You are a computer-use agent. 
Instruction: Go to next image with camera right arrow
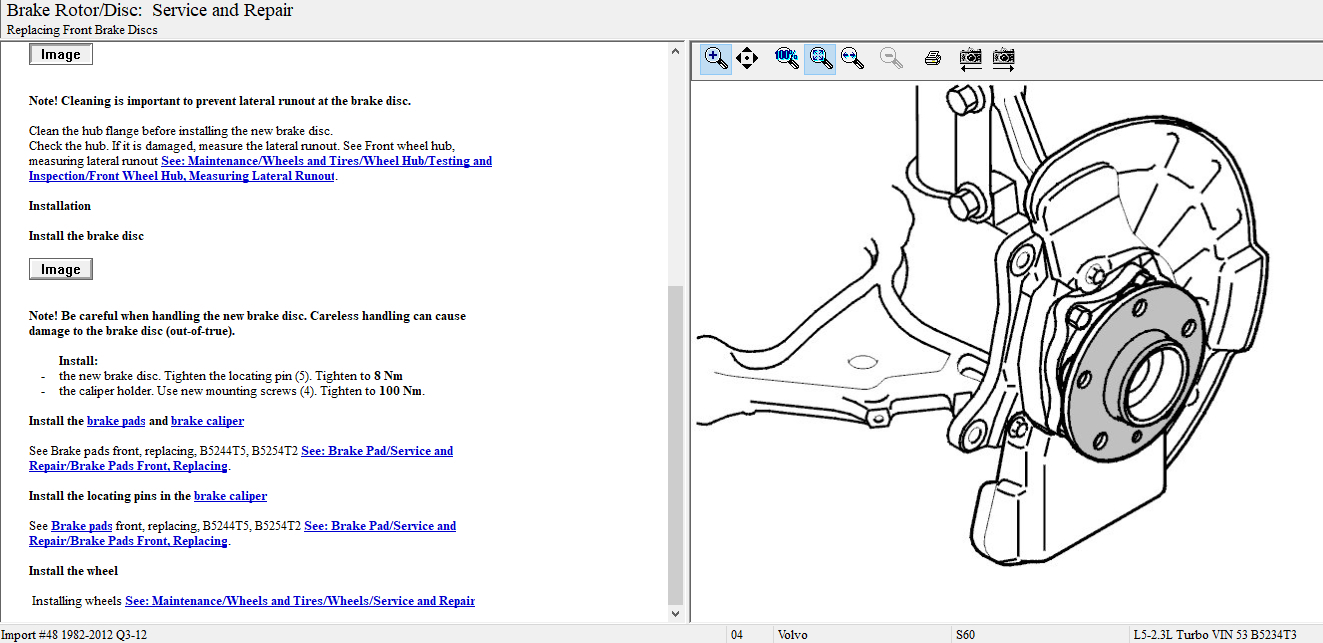point(1003,58)
